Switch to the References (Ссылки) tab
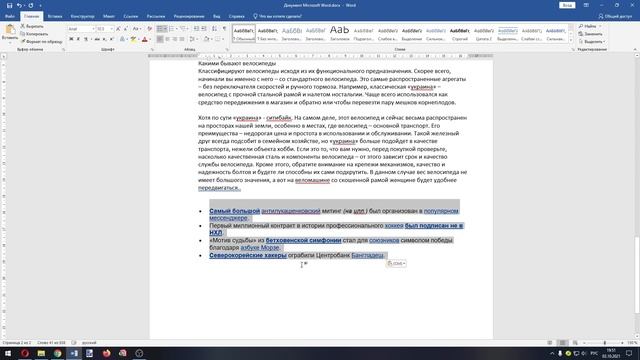 tap(131, 16)
